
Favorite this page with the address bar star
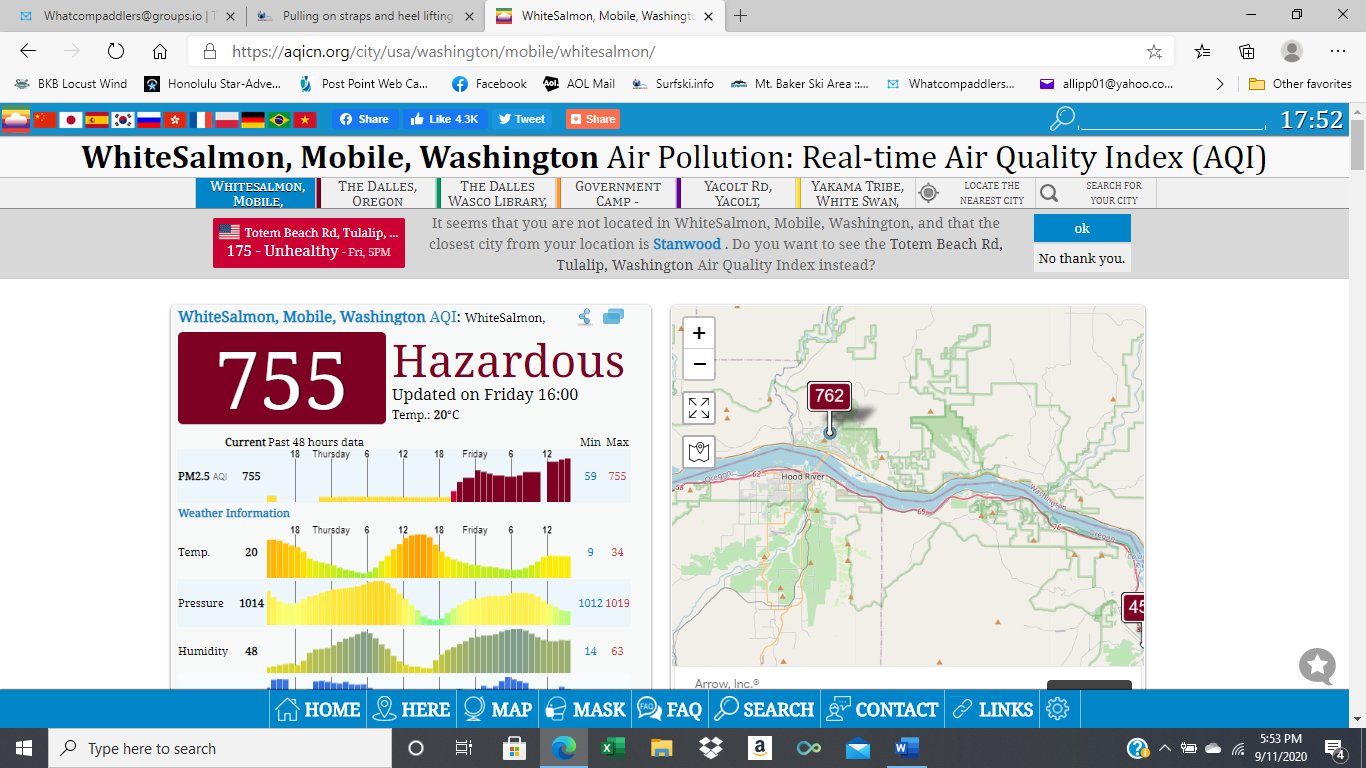click(x=1154, y=52)
